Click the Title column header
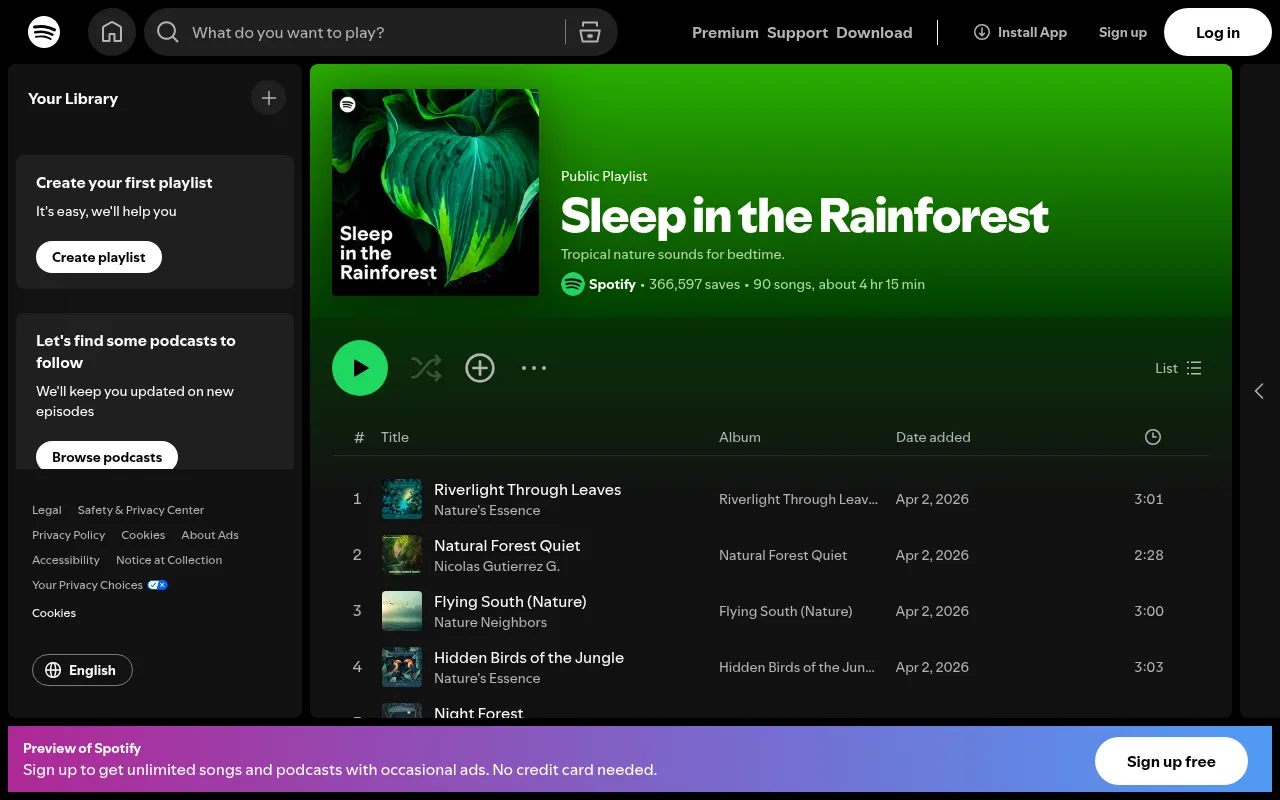The height and width of the screenshot is (800, 1280). point(395,437)
